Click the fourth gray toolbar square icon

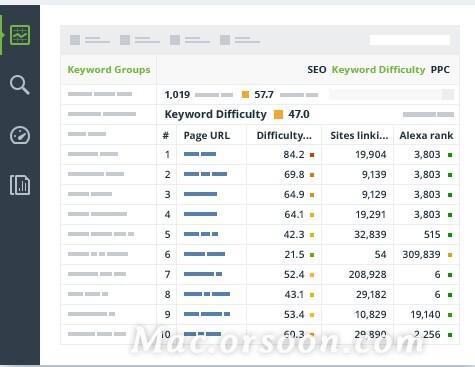click(225, 40)
